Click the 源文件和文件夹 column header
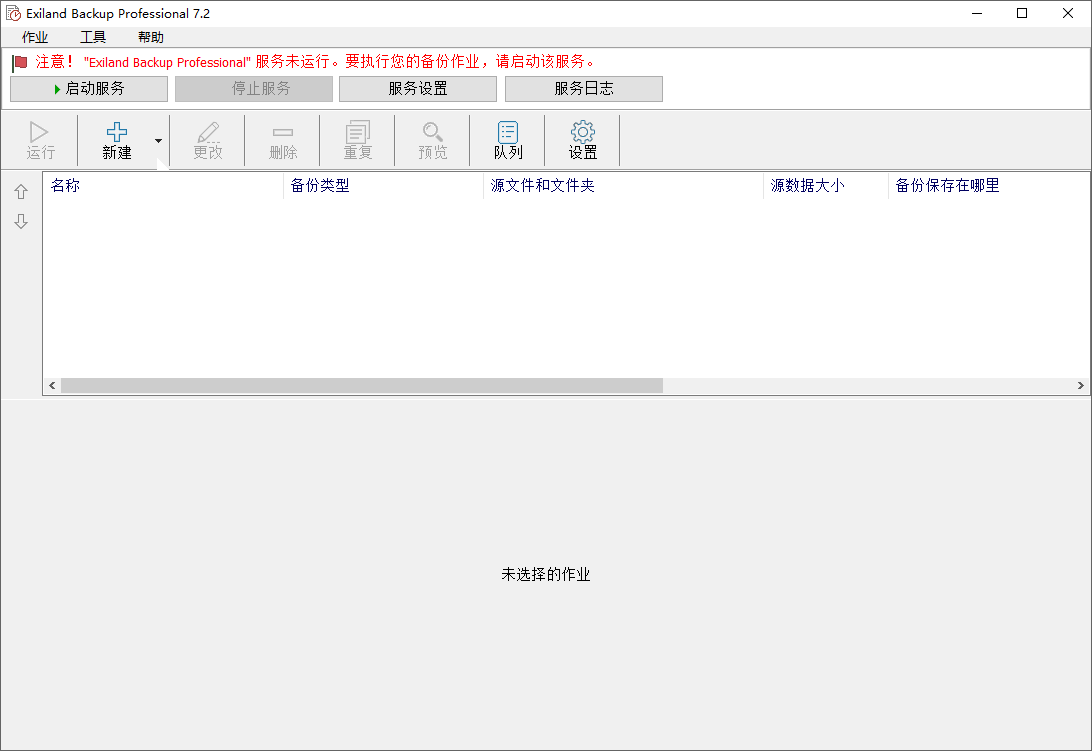This screenshot has height=751, width=1092. click(623, 185)
